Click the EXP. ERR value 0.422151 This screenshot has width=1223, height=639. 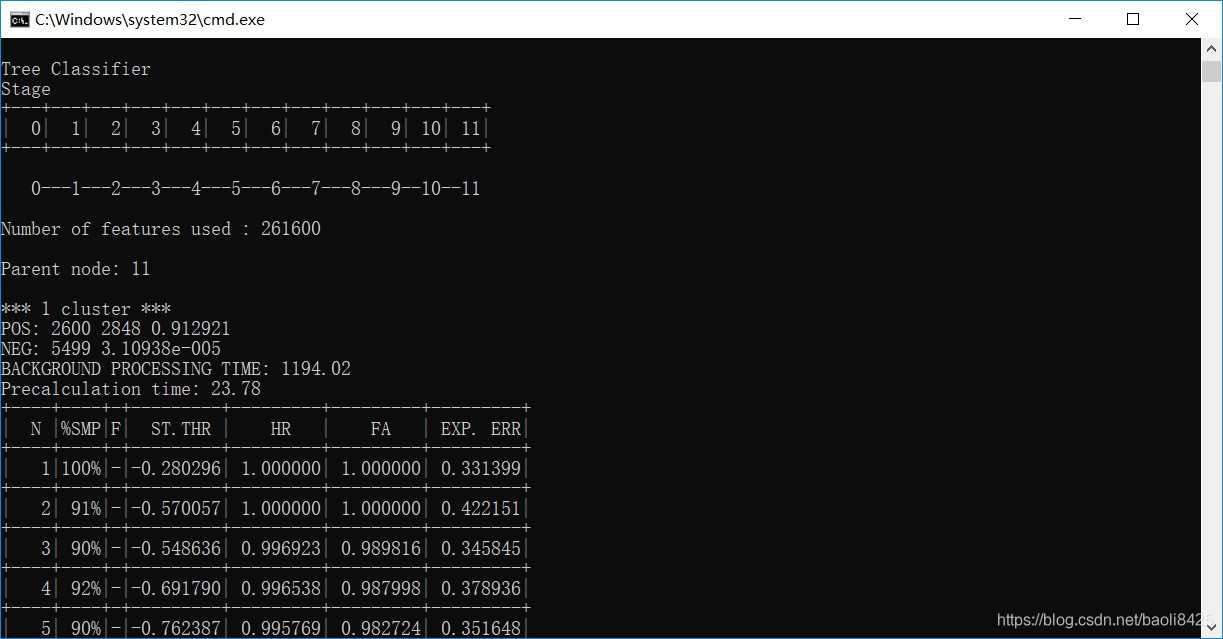(x=481, y=509)
